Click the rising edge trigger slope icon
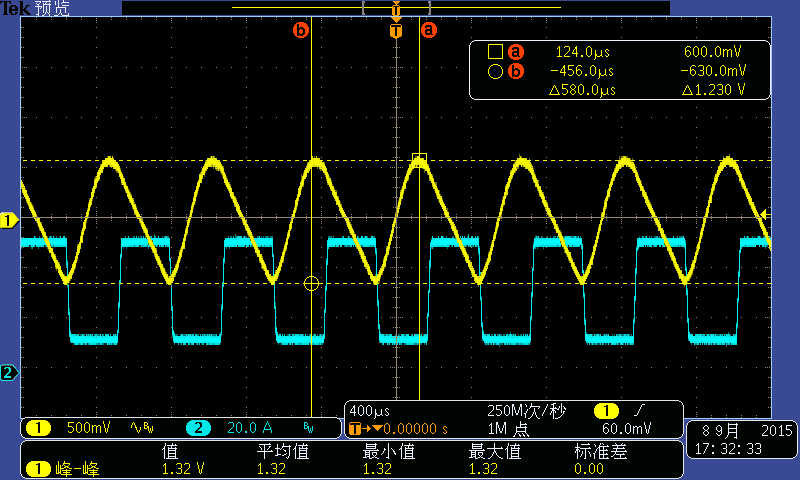This screenshot has height=480, width=800. 639,410
